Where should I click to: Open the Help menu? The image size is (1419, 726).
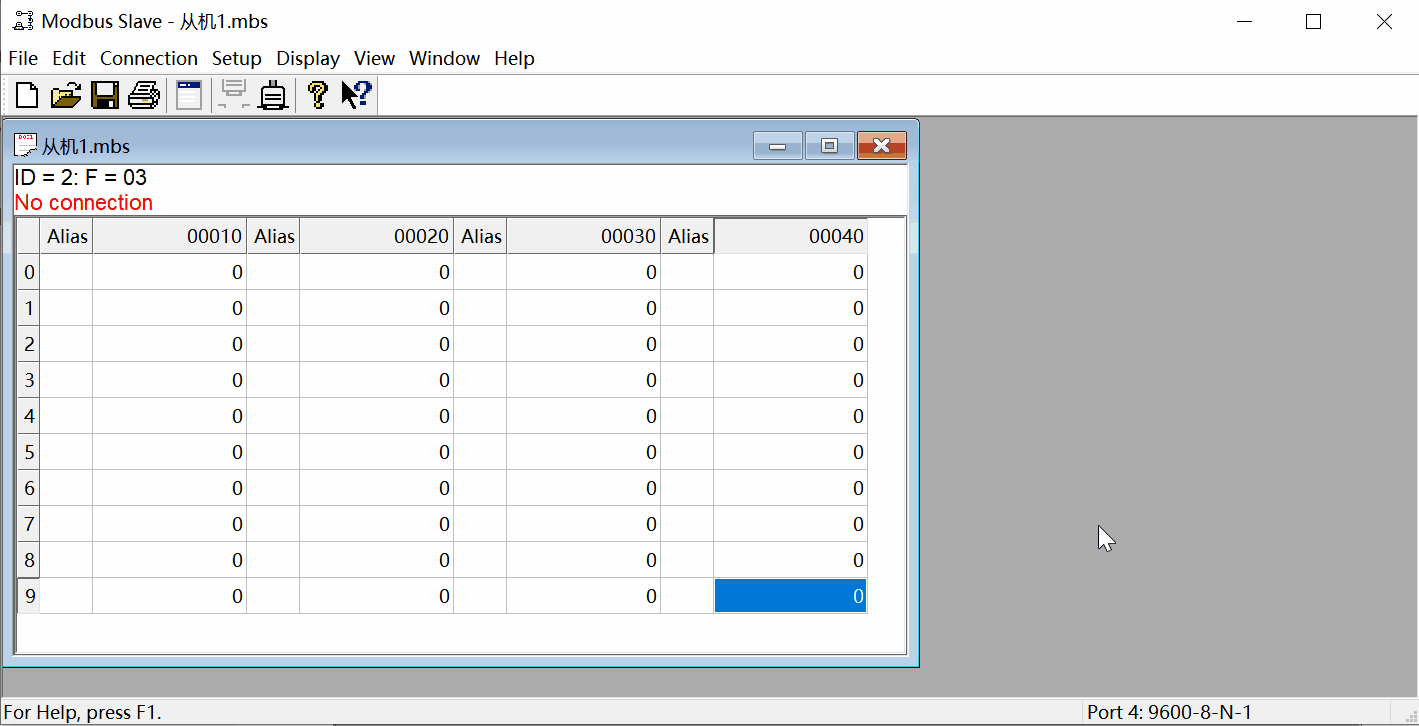point(514,58)
